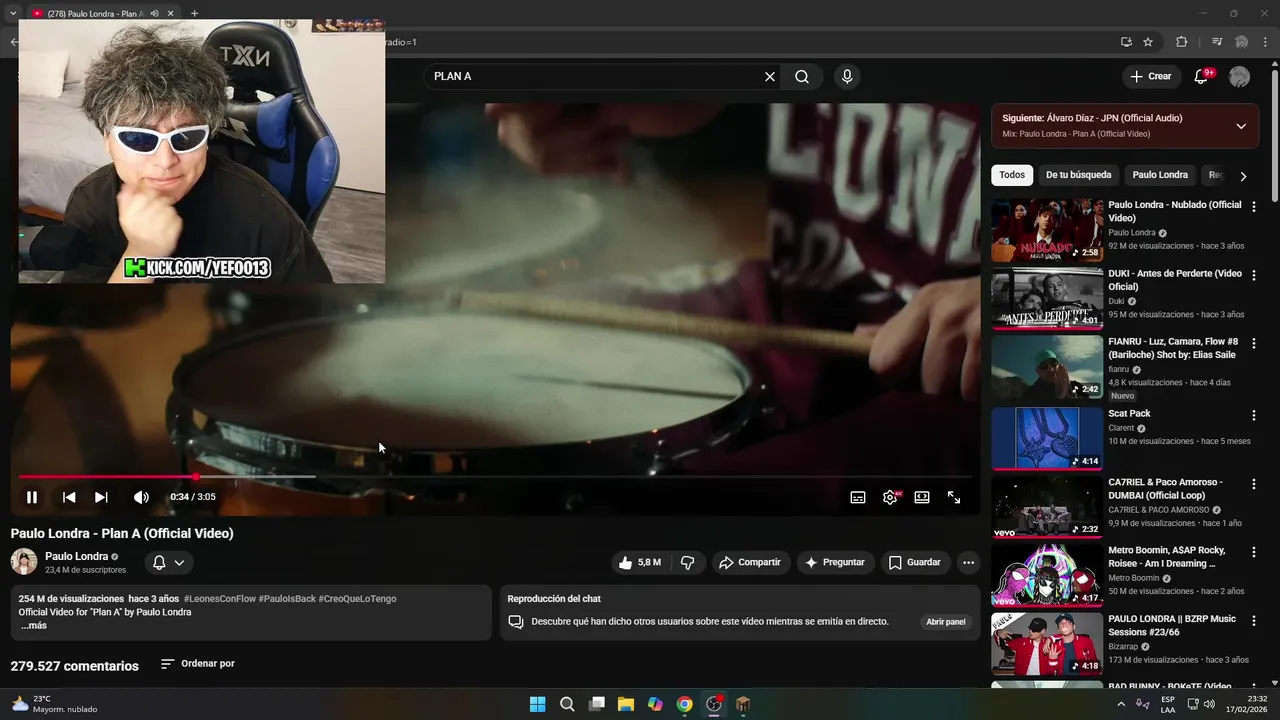This screenshot has height=720, width=1280.
Task: Mute the browser tab audio icon
Action: pos(154,14)
